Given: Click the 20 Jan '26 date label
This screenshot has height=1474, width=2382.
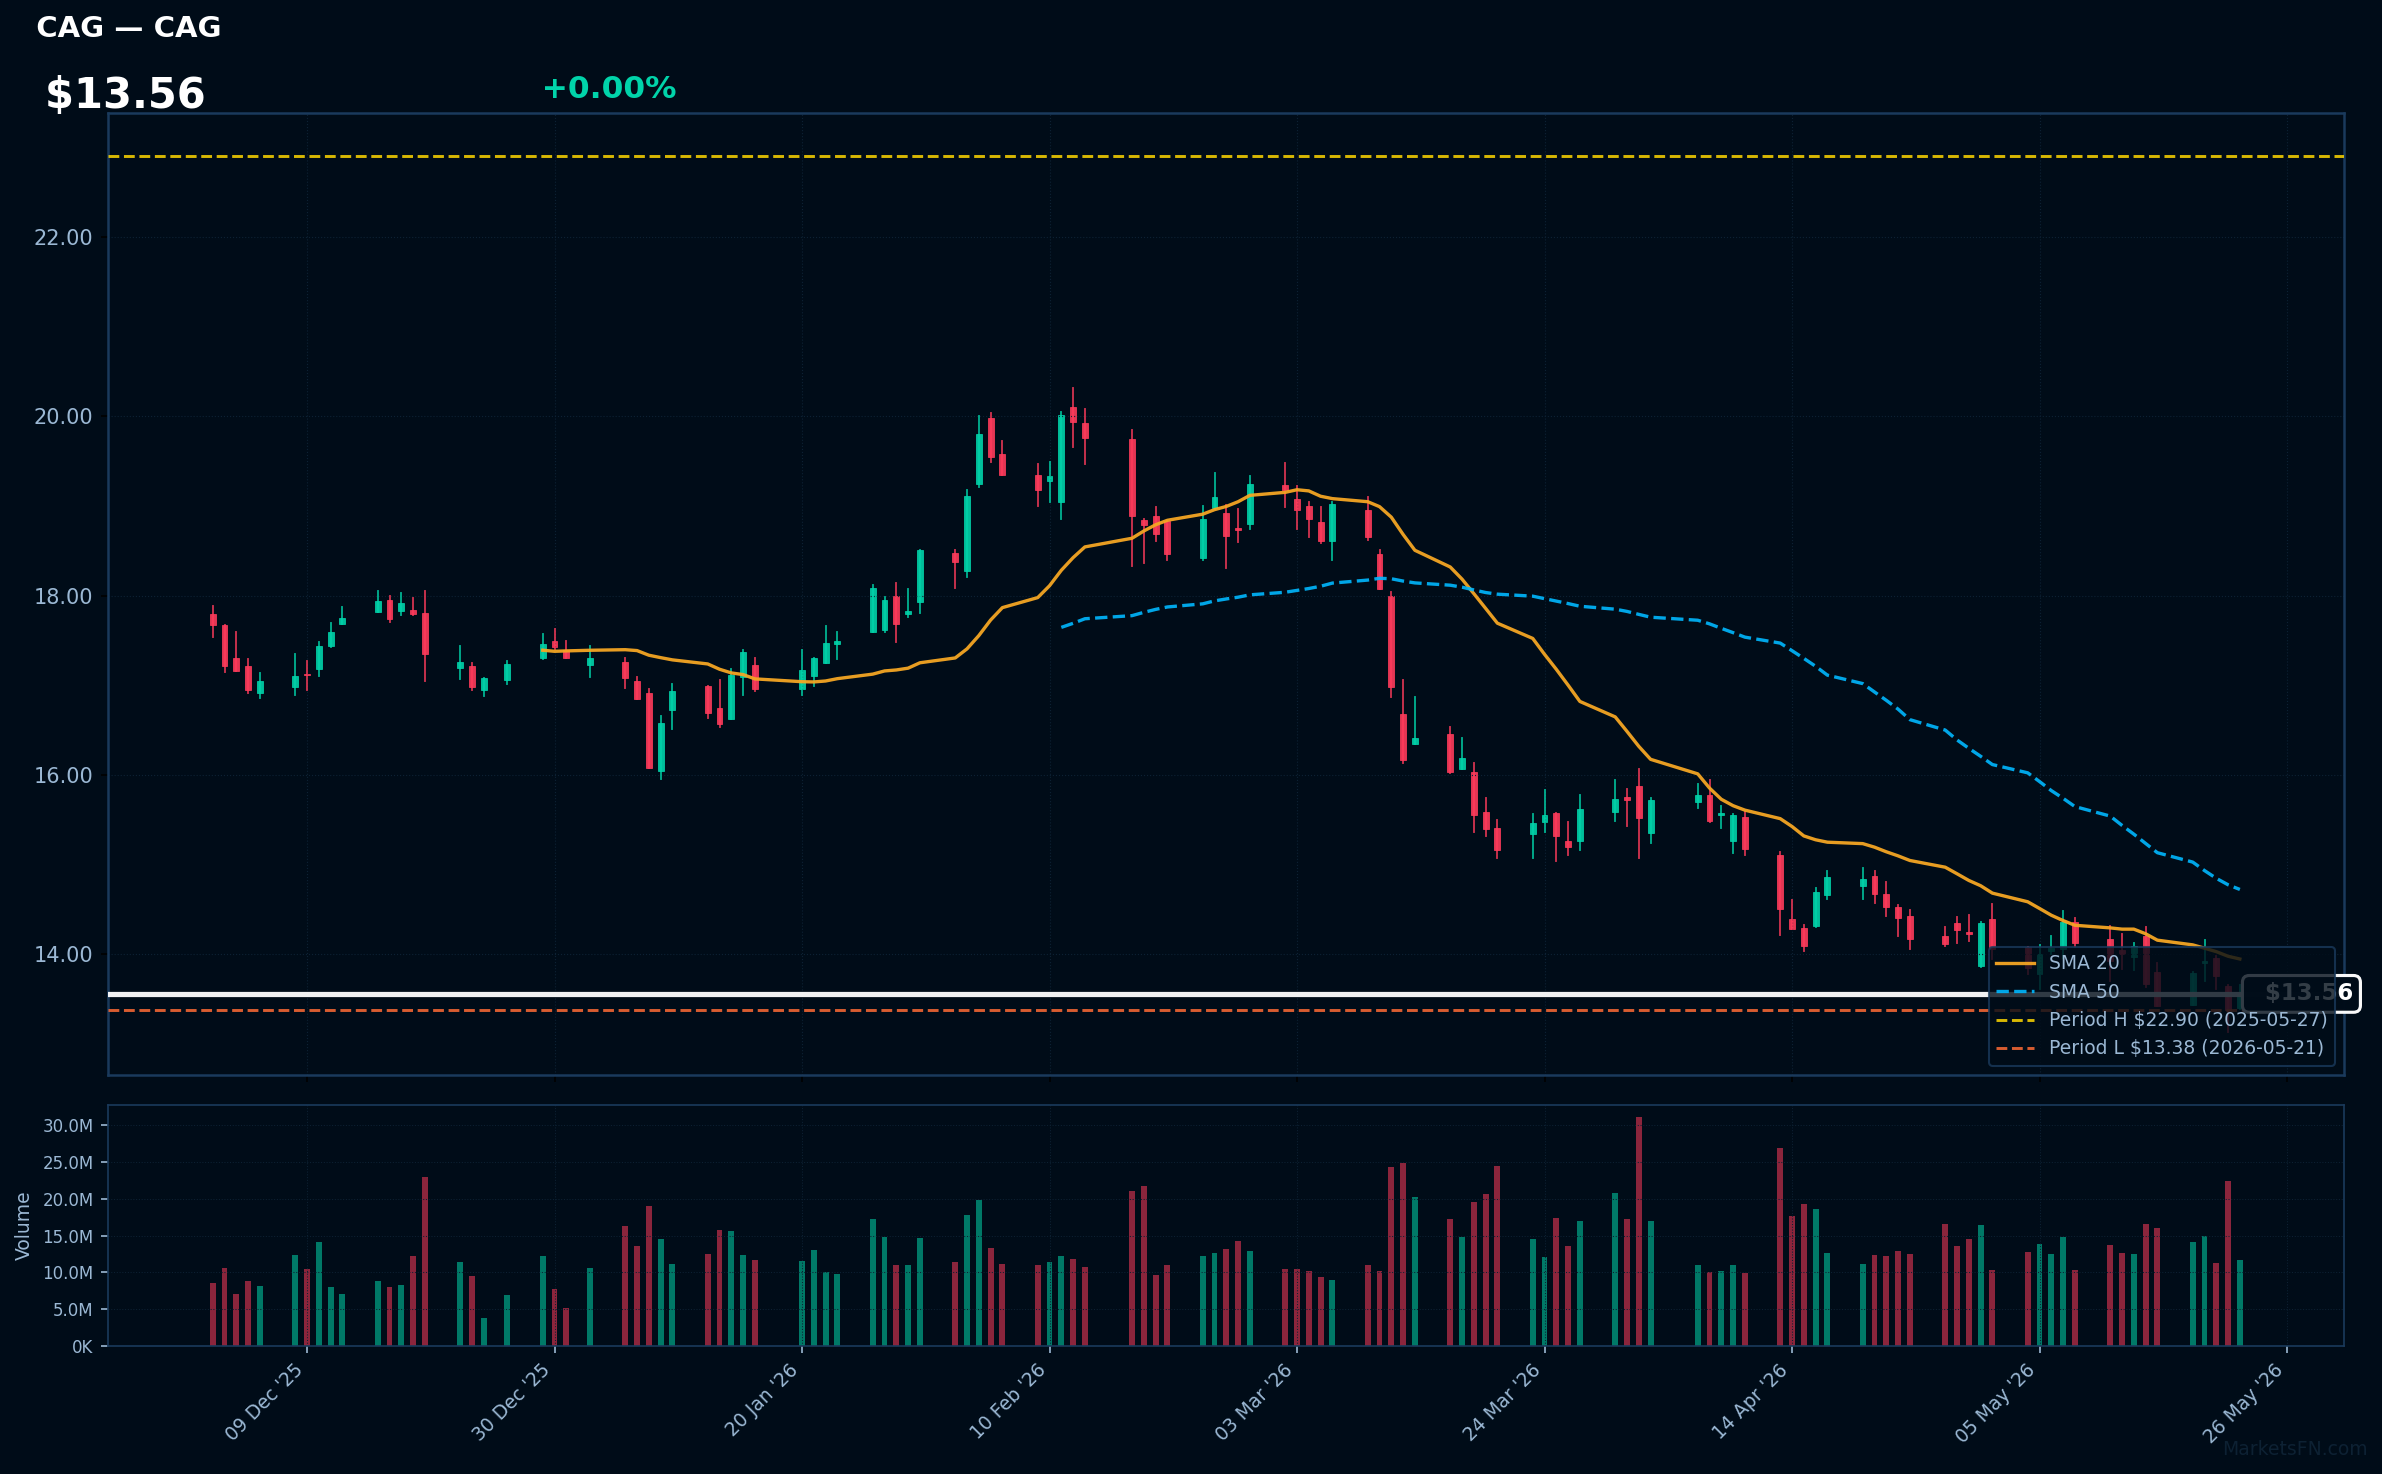Looking at the screenshot, I should point(761,1400).
